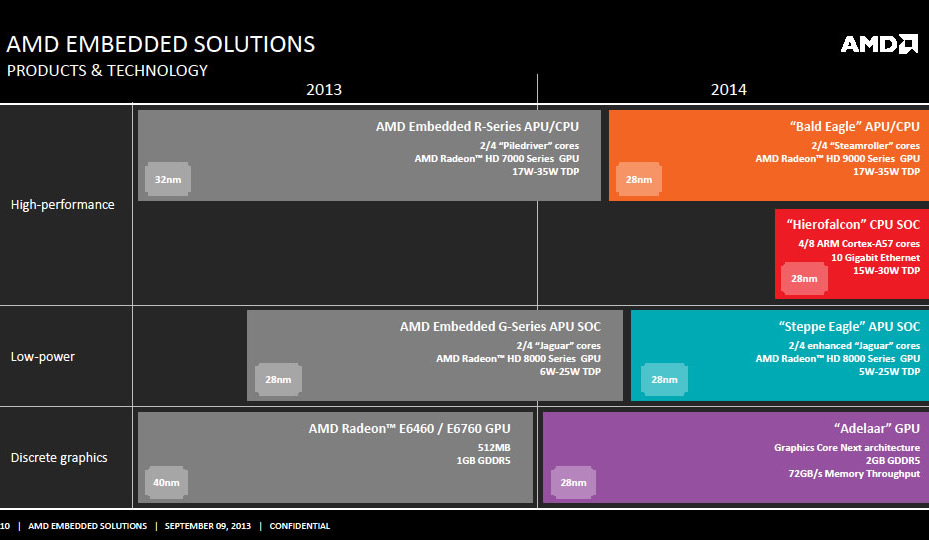Click the 28nm chip badge on G-Series block
The height and width of the screenshot is (540, 929).
278,379
